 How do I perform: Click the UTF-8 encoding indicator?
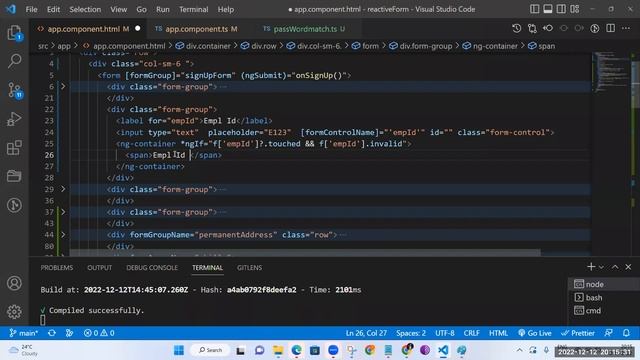(445, 333)
